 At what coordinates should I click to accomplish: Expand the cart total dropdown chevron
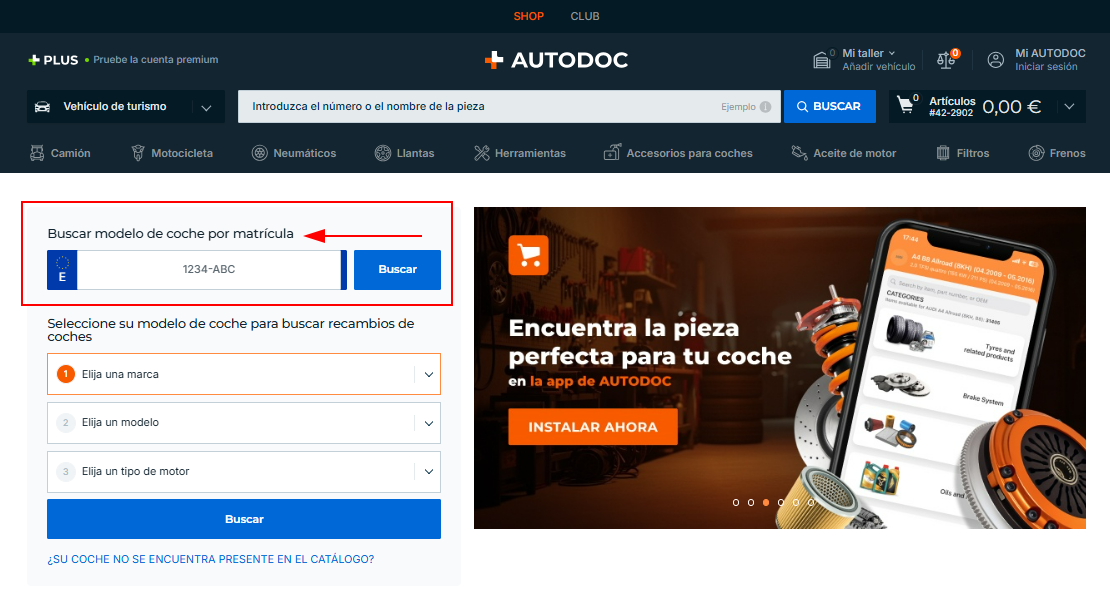[x=1069, y=106]
